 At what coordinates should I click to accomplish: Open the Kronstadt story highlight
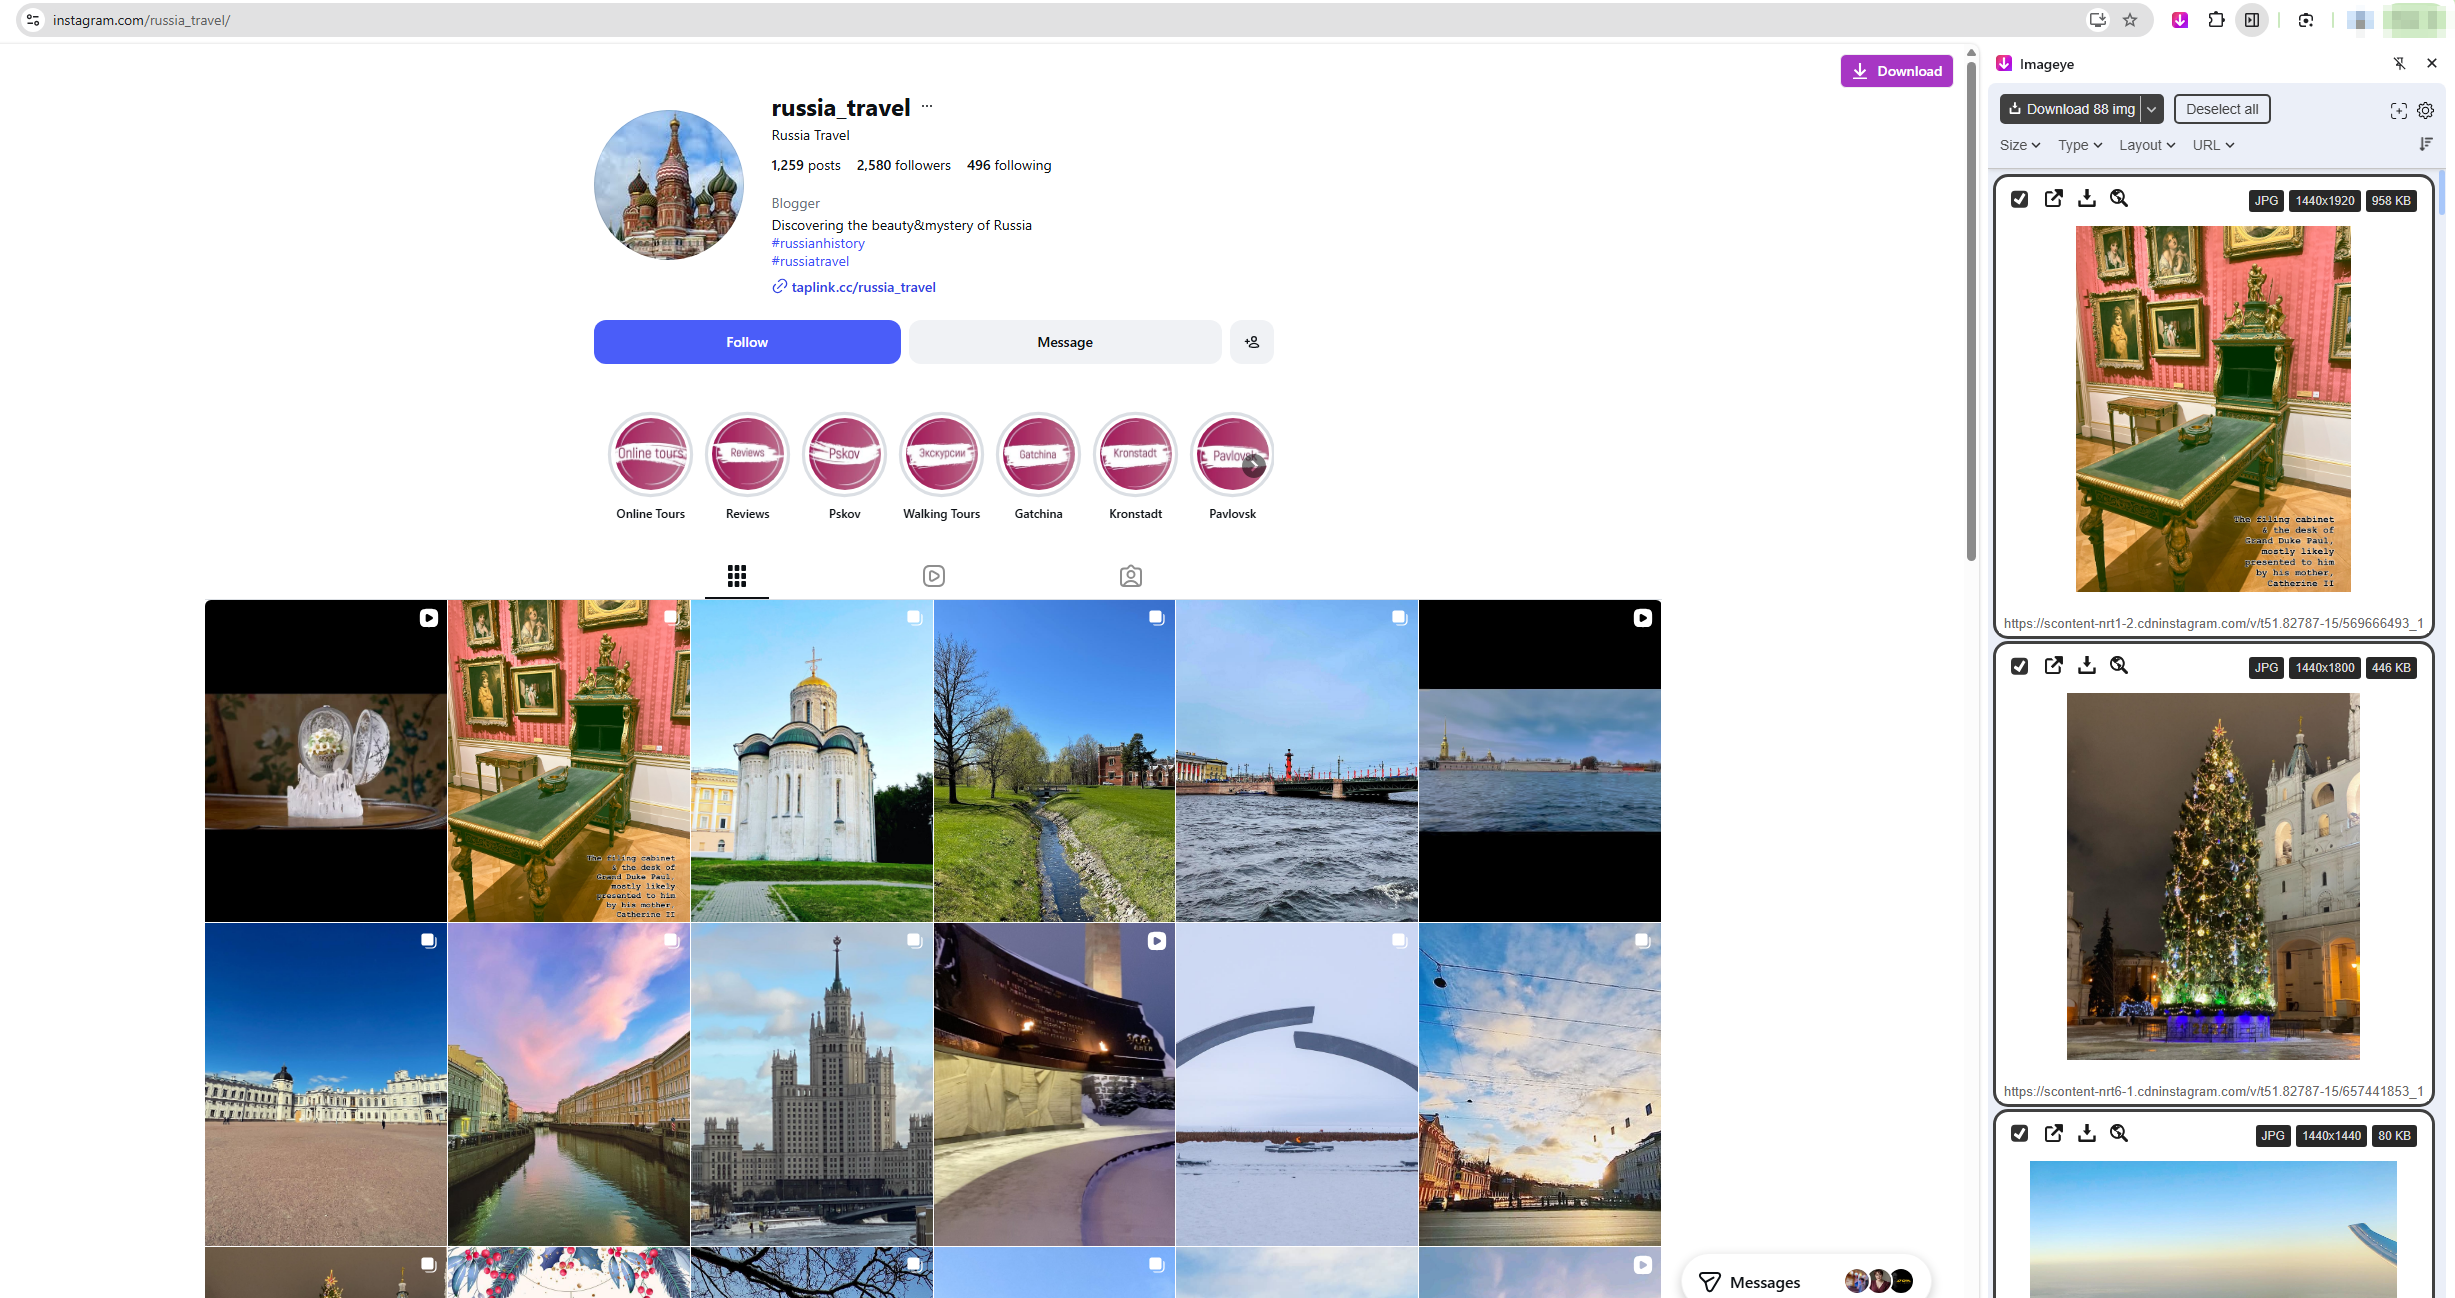[1135, 455]
